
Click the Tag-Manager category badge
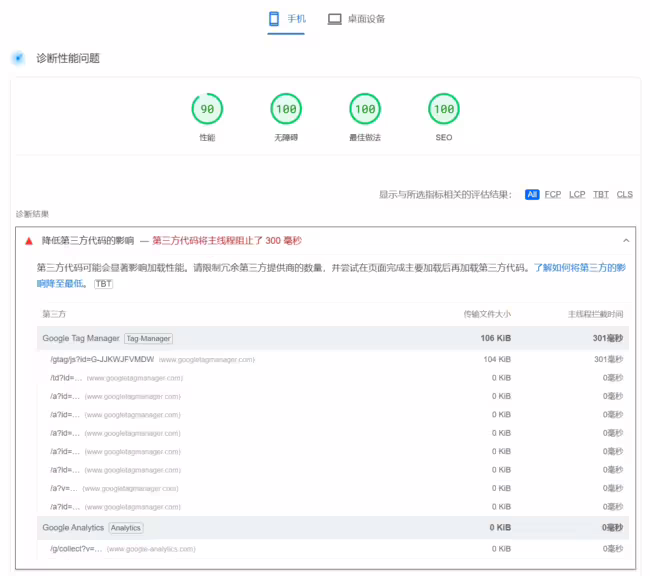(148, 339)
